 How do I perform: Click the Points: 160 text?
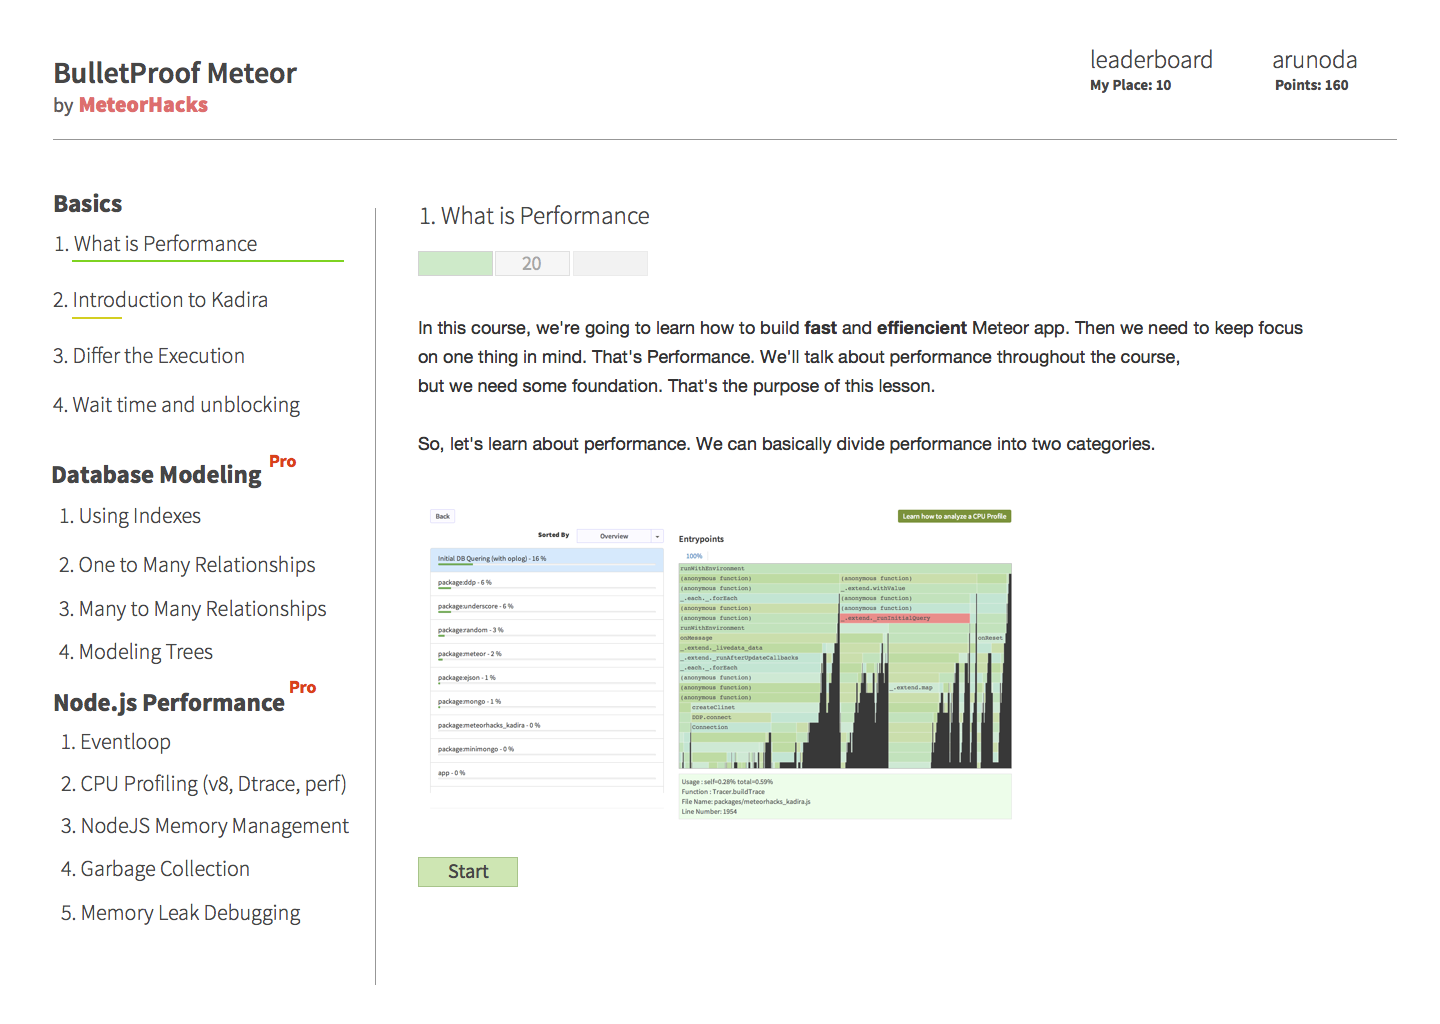click(1311, 86)
